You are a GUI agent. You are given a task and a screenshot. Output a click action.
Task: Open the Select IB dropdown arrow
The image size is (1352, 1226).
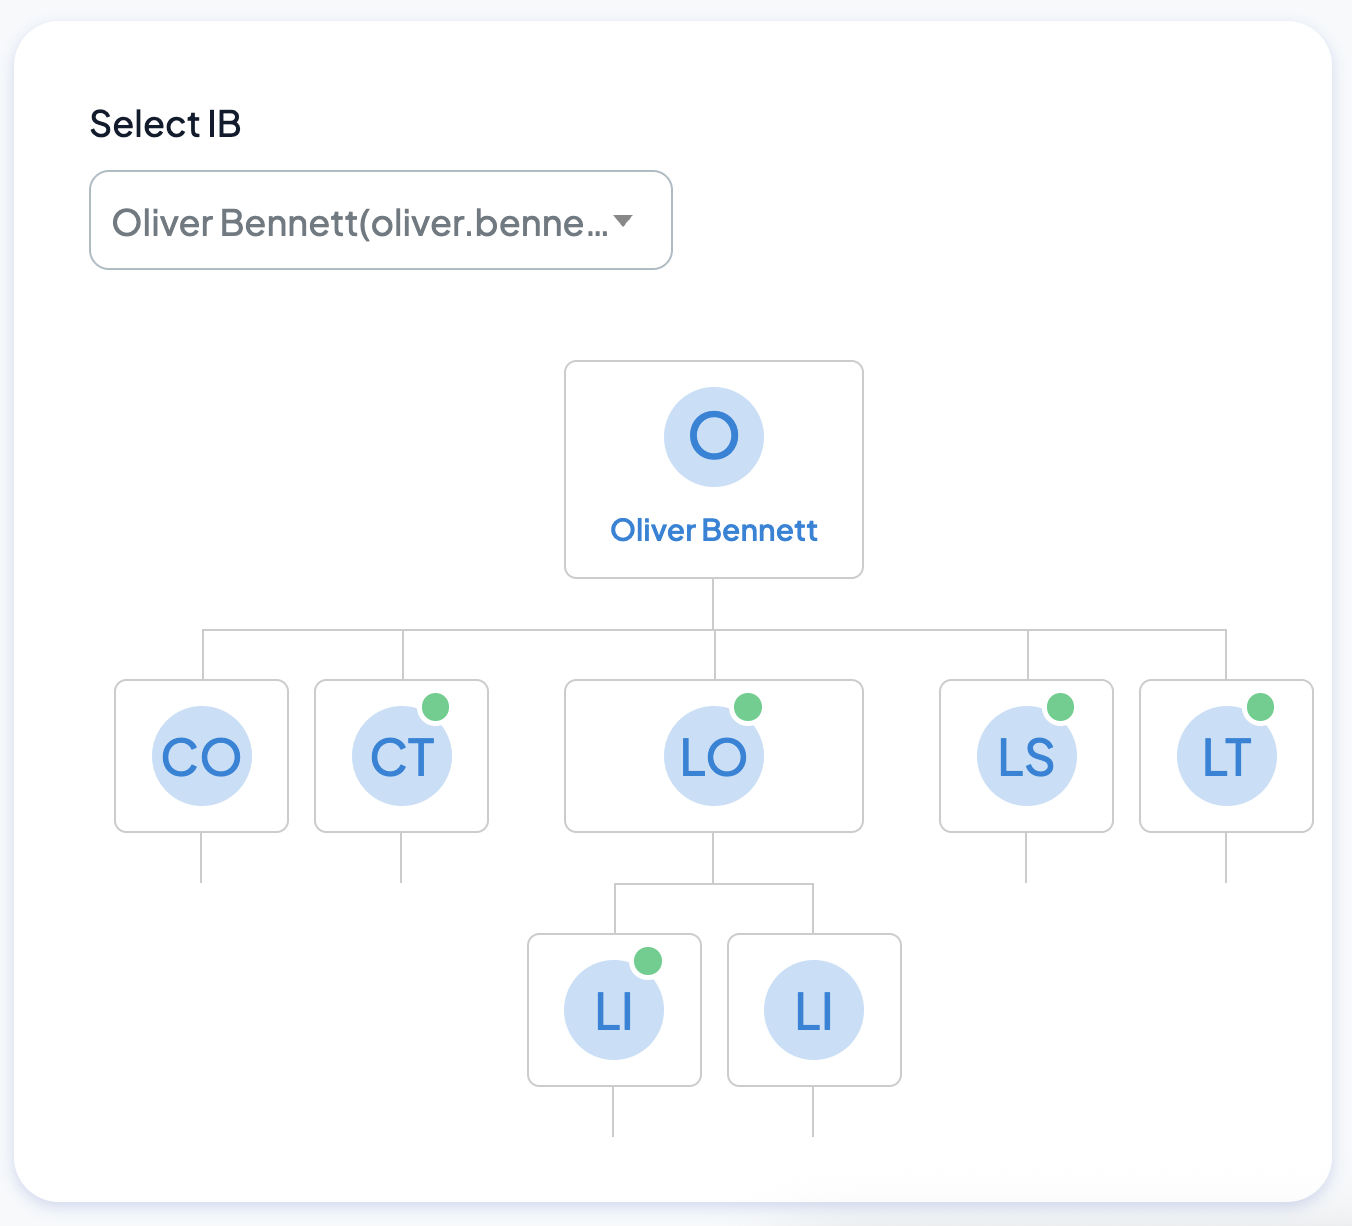[x=623, y=221]
